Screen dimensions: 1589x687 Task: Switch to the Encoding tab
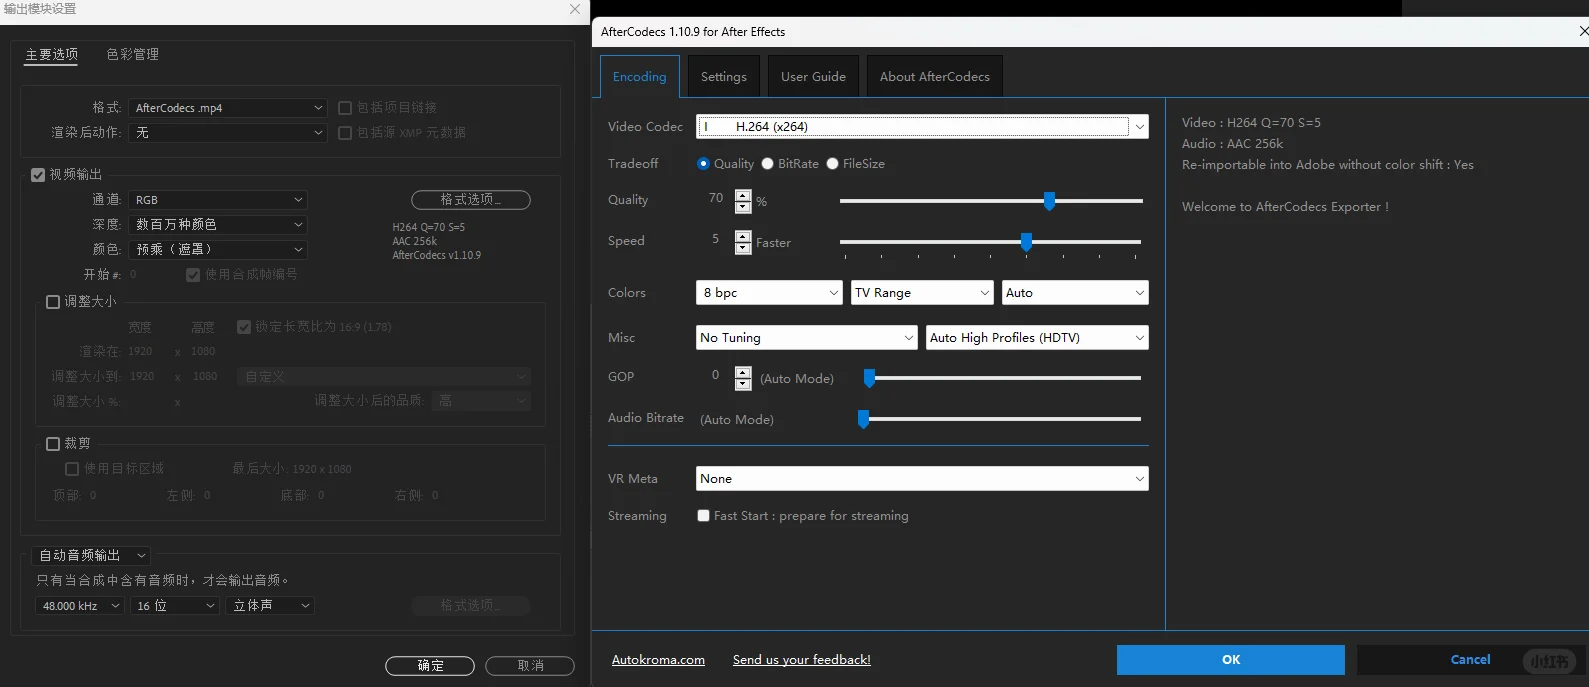click(x=640, y=77)
